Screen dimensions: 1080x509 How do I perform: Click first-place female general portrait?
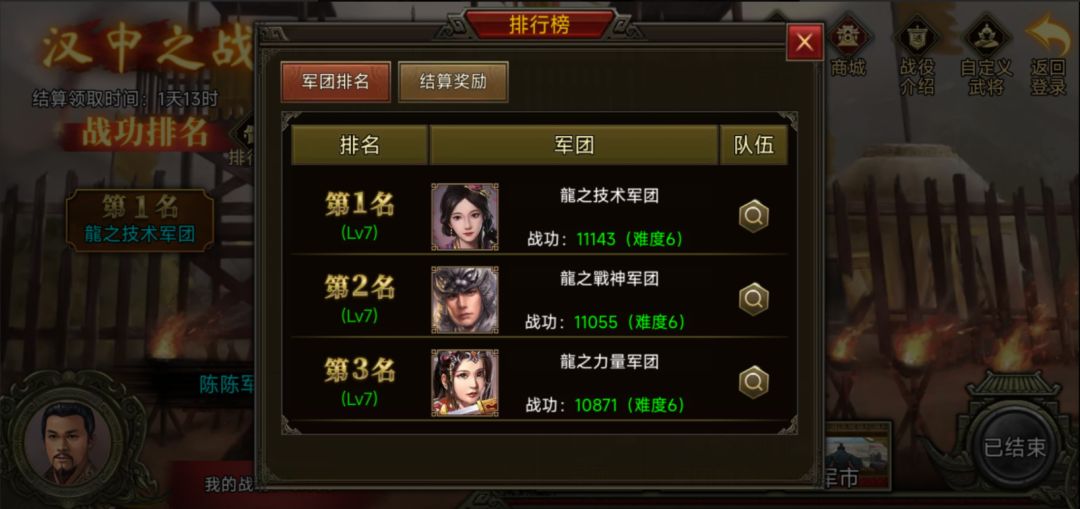tap(465, 217)
